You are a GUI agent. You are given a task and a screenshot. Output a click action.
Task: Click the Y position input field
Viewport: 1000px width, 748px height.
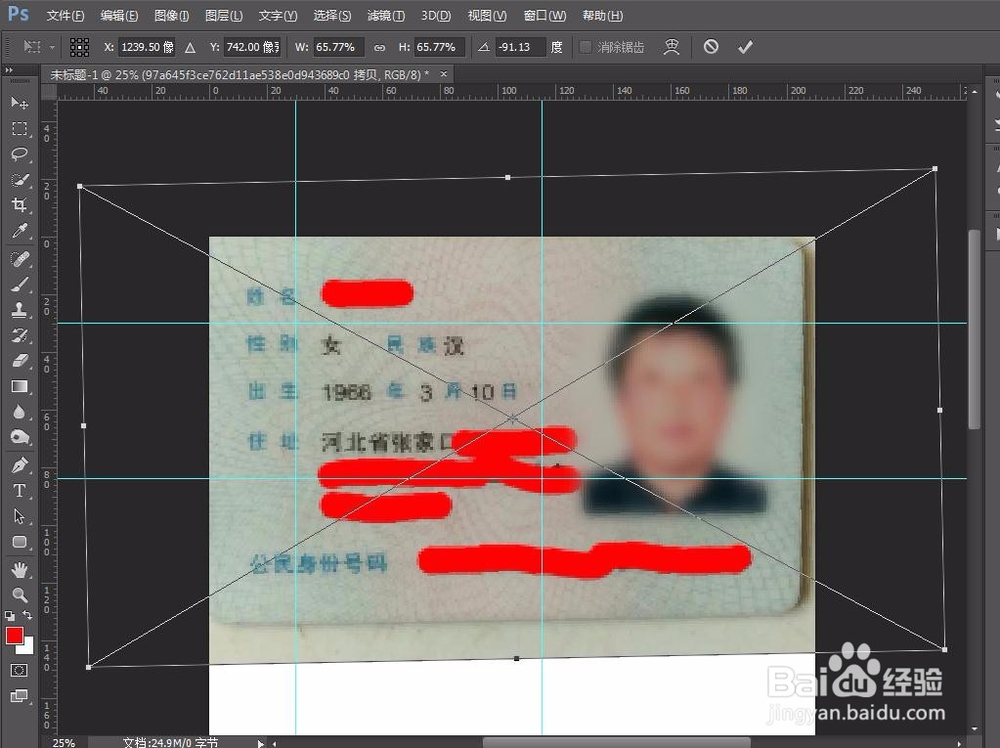[253, 47]
